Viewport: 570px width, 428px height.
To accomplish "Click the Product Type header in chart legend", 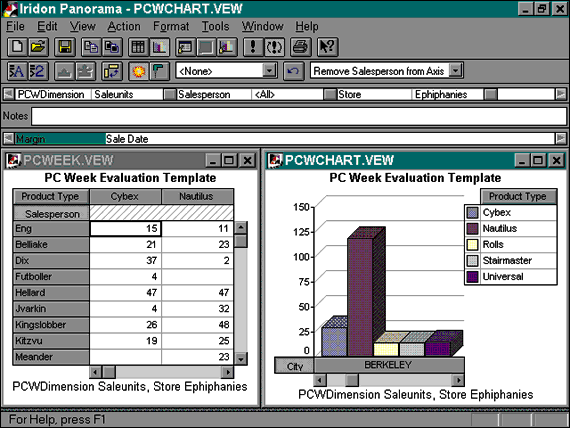I will 518,196.
